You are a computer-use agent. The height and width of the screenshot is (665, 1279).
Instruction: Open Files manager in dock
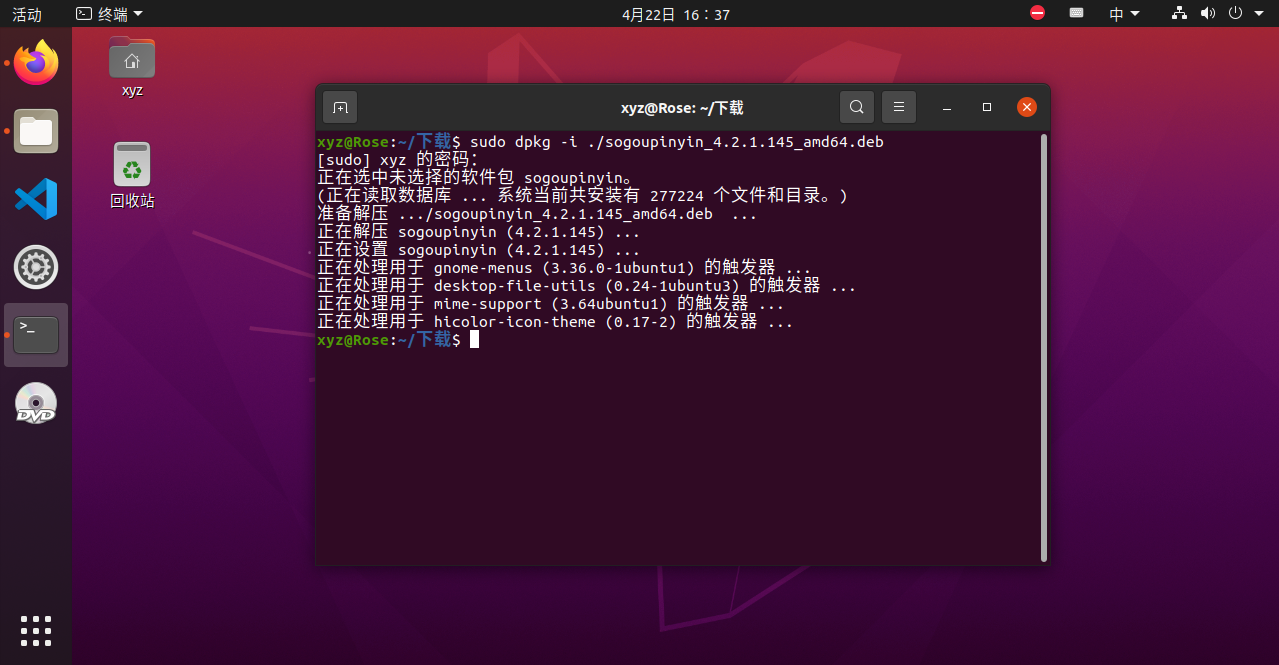click(x=36, y=131)
